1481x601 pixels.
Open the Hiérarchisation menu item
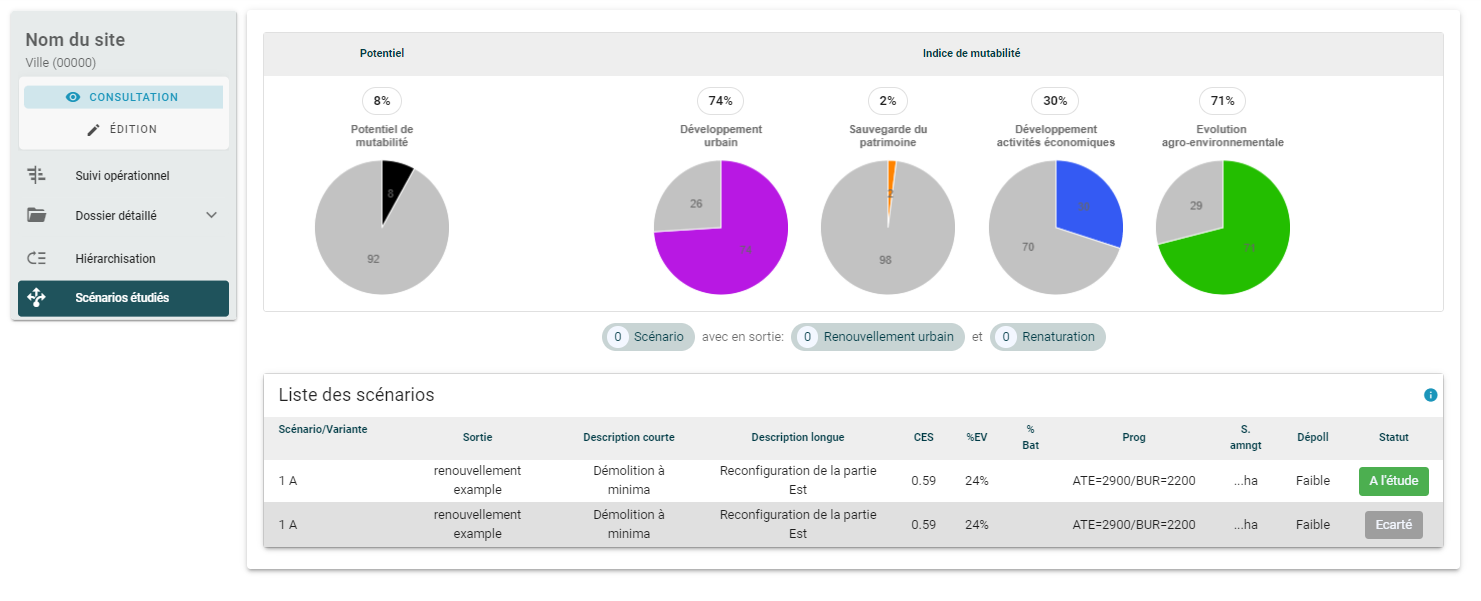coord(115,259)
